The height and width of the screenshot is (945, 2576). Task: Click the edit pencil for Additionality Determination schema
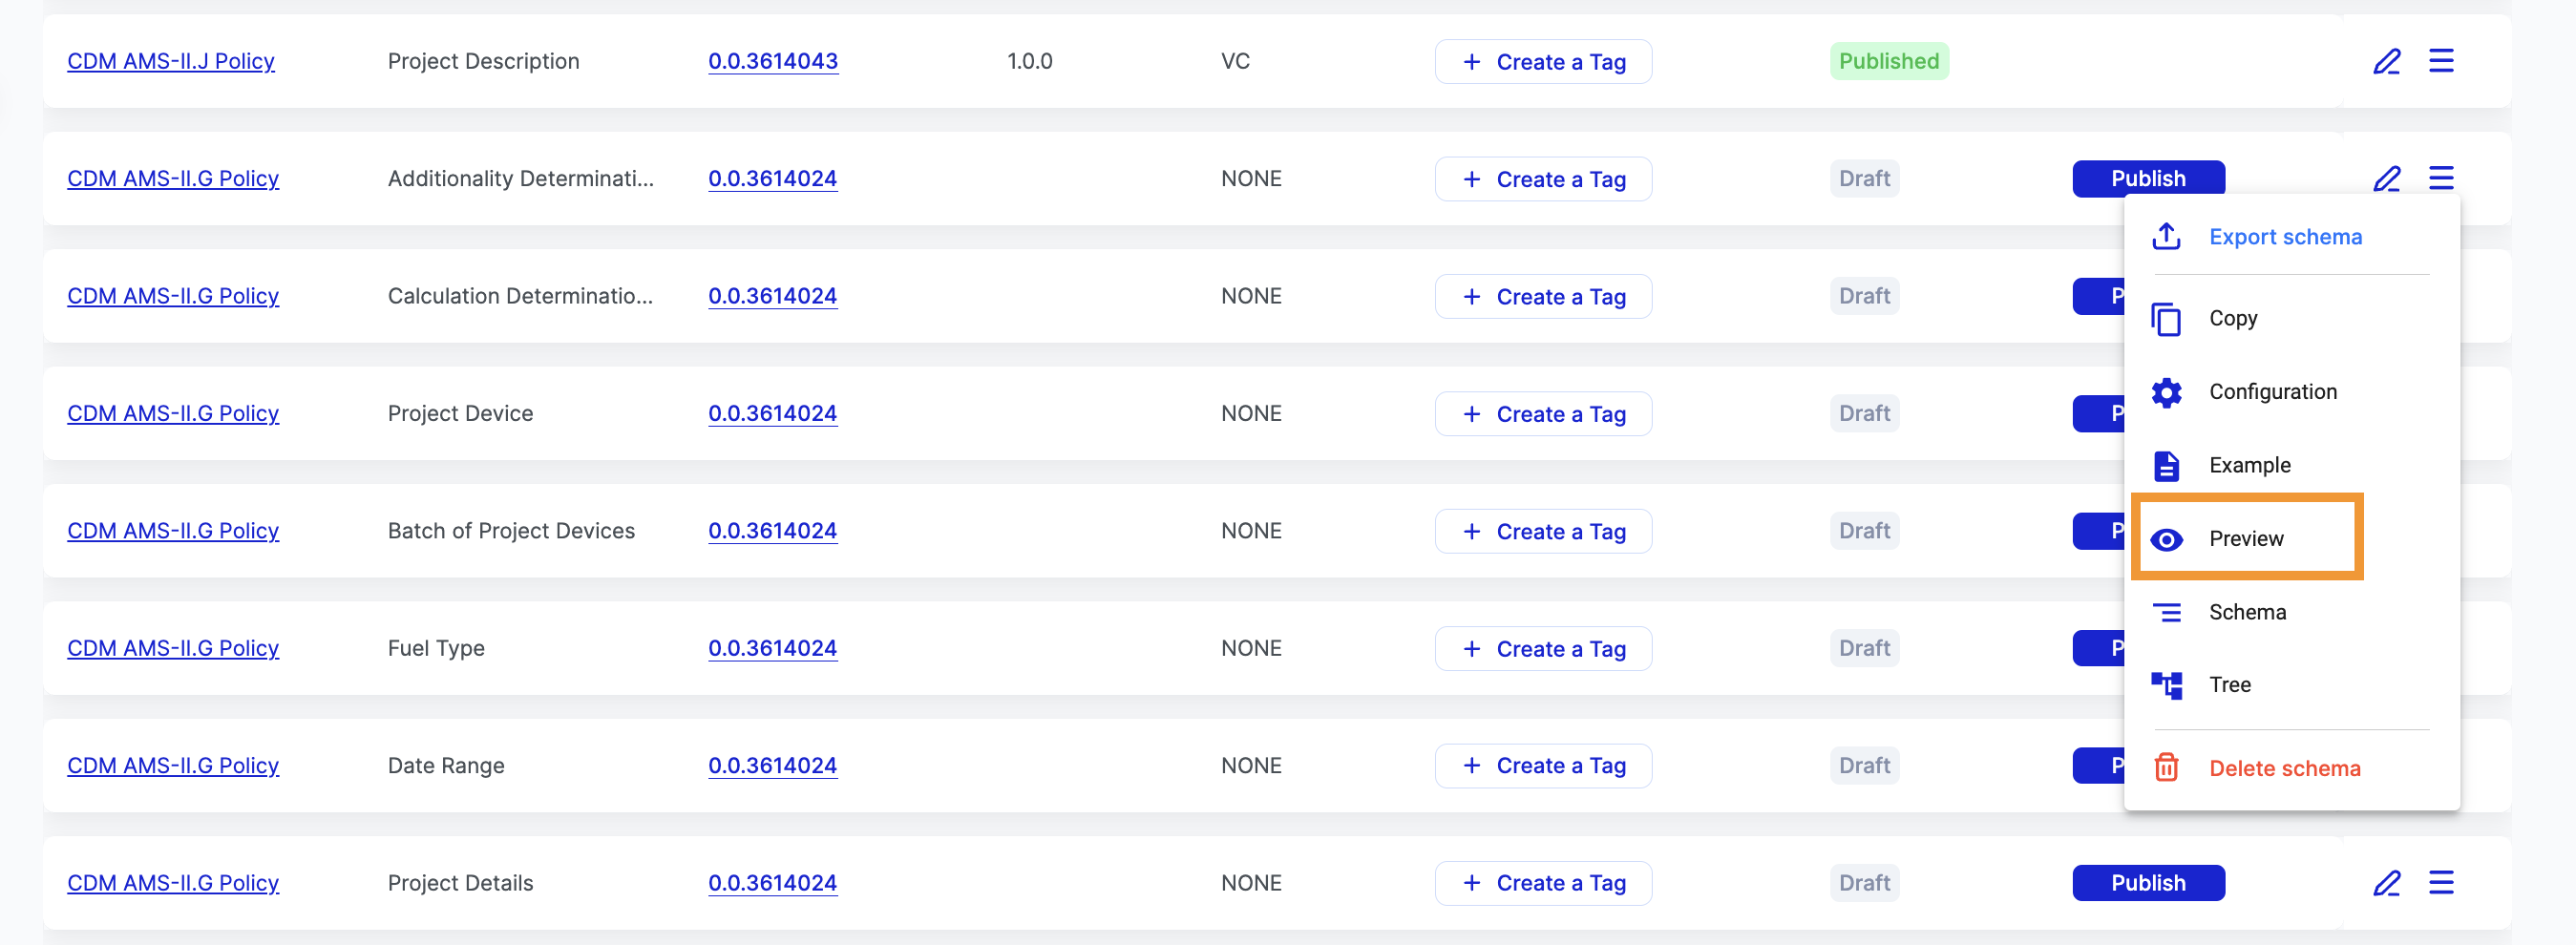point(2387,179)
